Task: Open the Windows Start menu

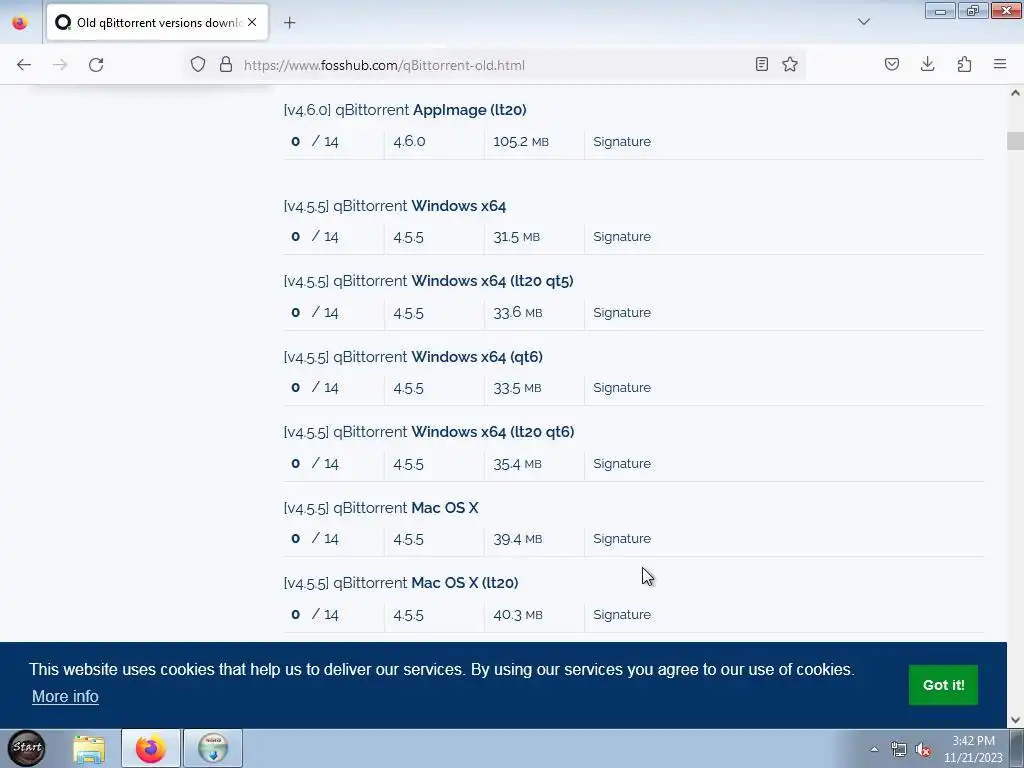Action: point(27,748)
